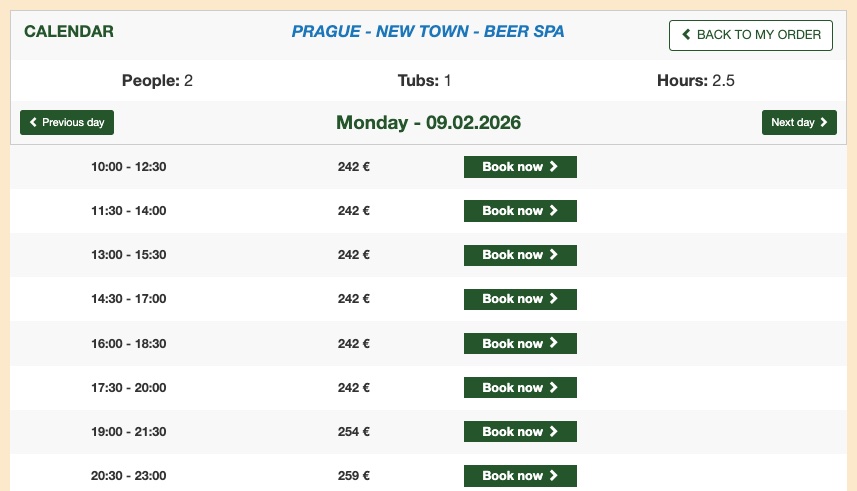This screenshot has height=491, width=857.
Task: Select the 242 € price for 11:30 slot
Action: pyautogui.click(x=354, y=211)
